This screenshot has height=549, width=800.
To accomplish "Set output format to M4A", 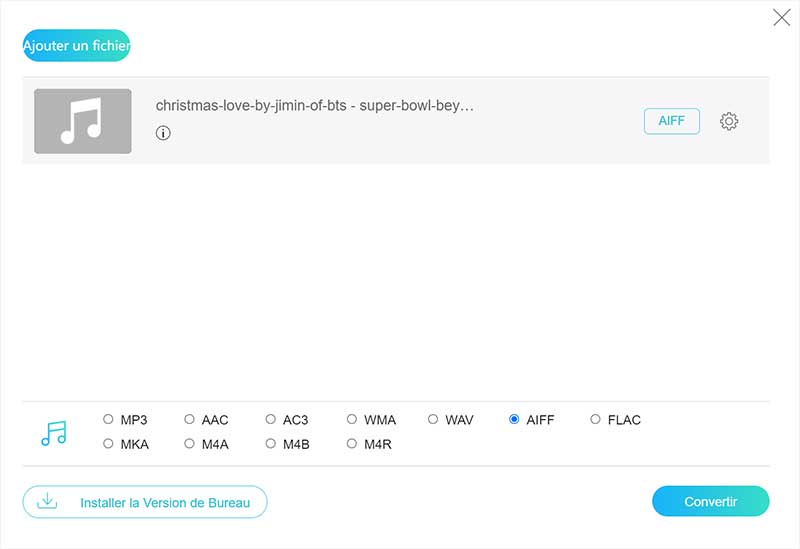I will pyautogui.click(x=189, y=444).
